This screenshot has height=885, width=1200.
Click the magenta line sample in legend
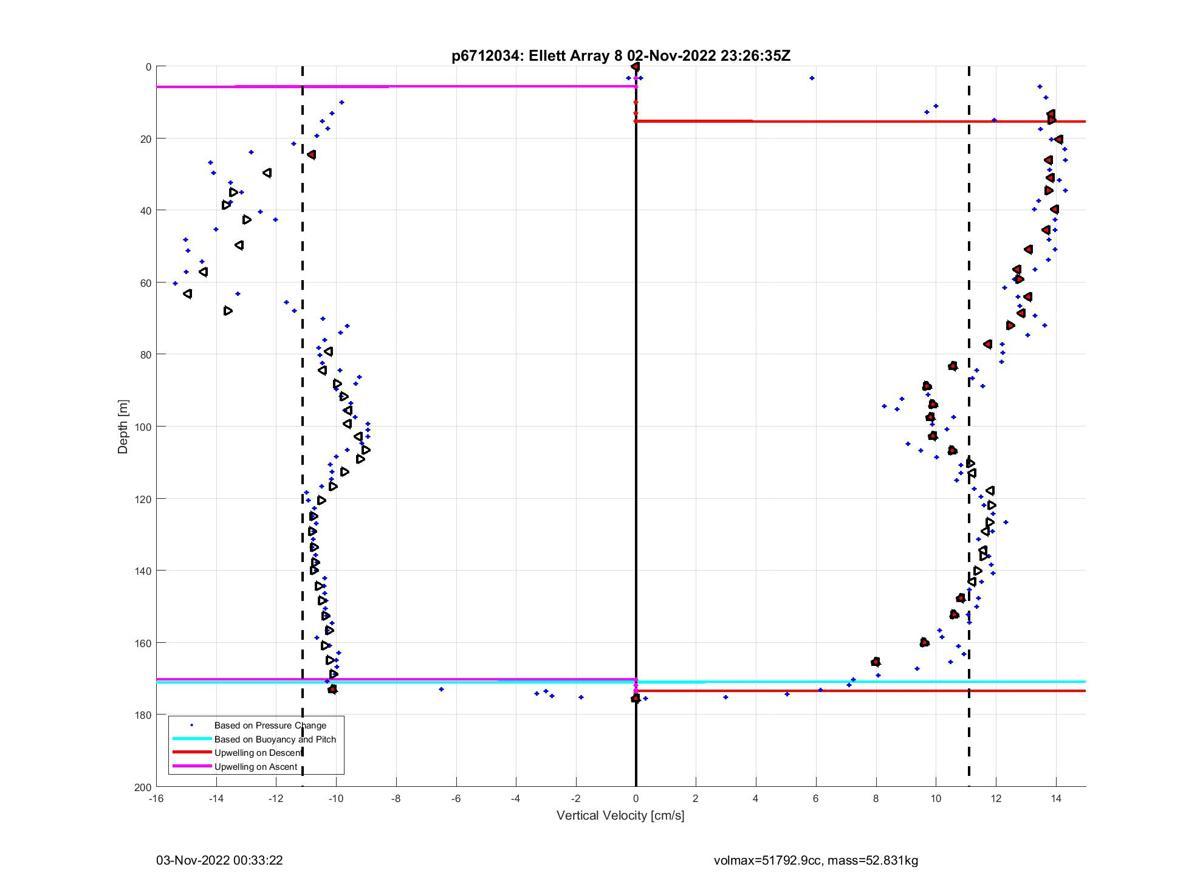pyautogui.click(x=191, y=767)
